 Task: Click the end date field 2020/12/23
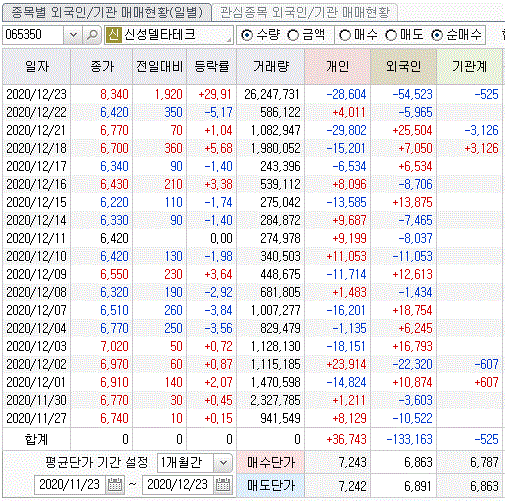tap(178, 484)
